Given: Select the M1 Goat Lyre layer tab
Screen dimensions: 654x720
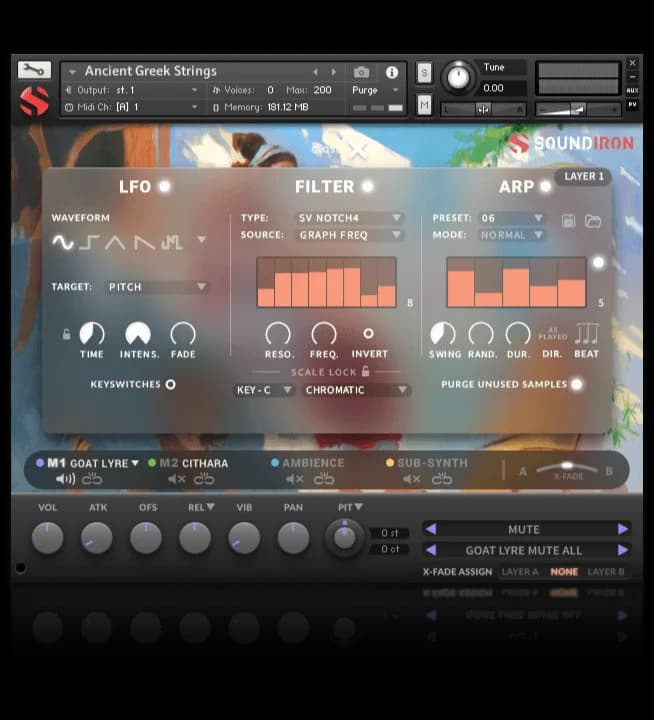Looking at the screenshot, I should point(88,463).
